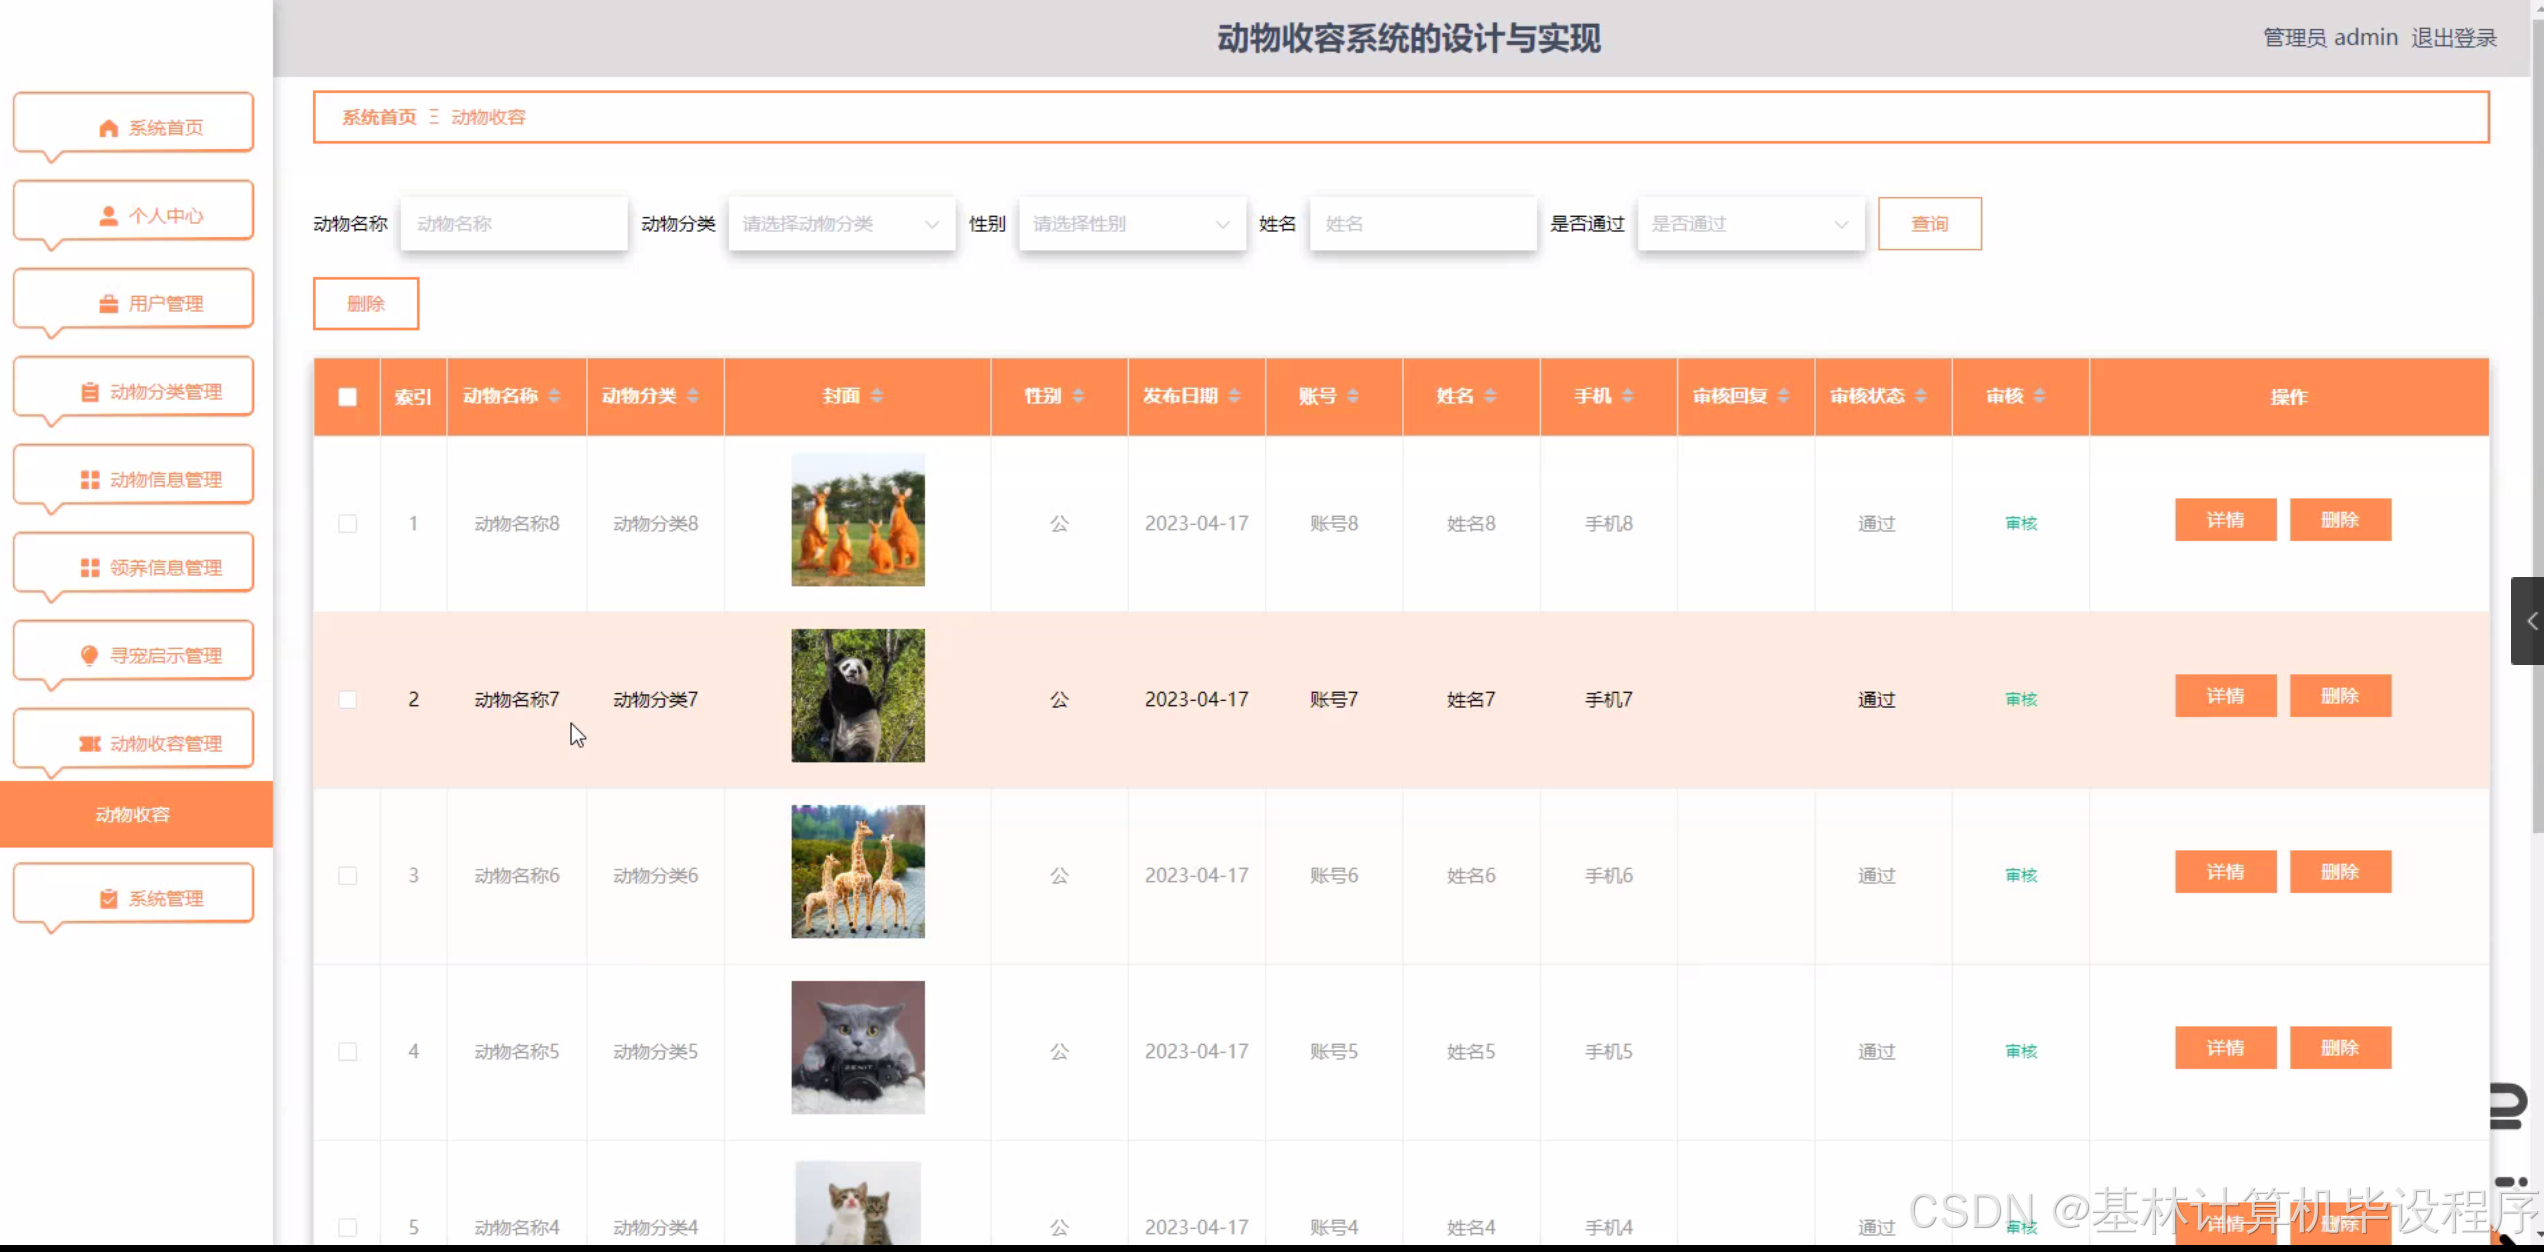This screenshot has height=1252, width=2544.
Task: Click the panda cover thumbnail
Action: (858, 696)
